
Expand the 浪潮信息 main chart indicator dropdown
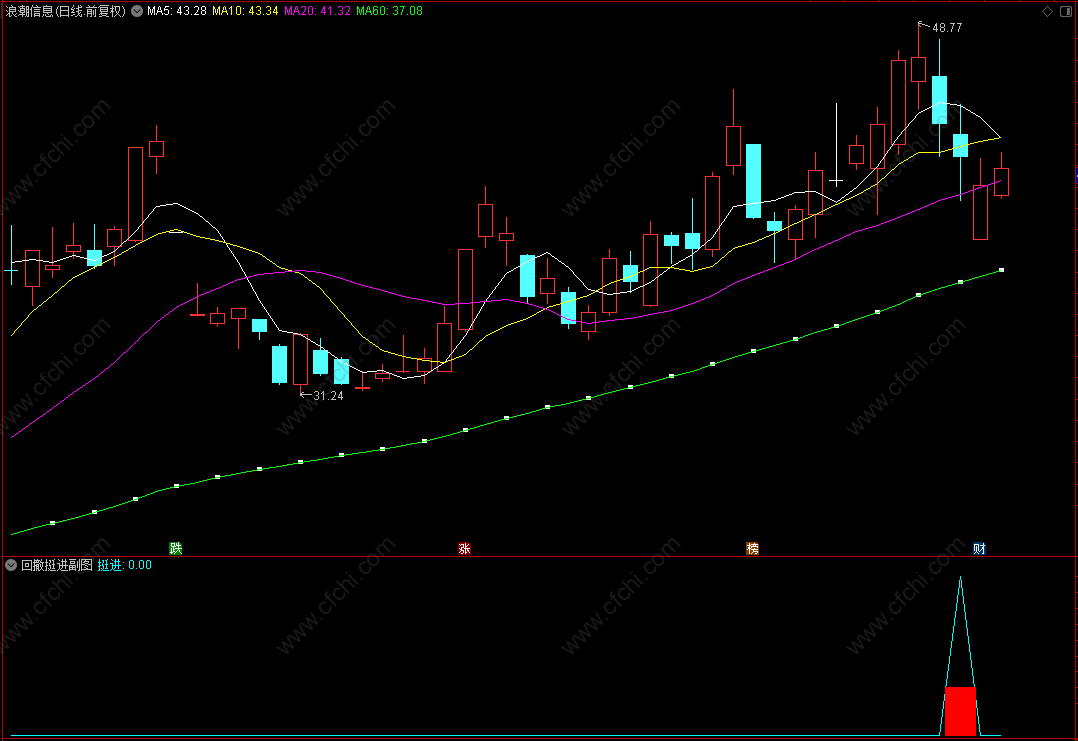pos(137,11)
